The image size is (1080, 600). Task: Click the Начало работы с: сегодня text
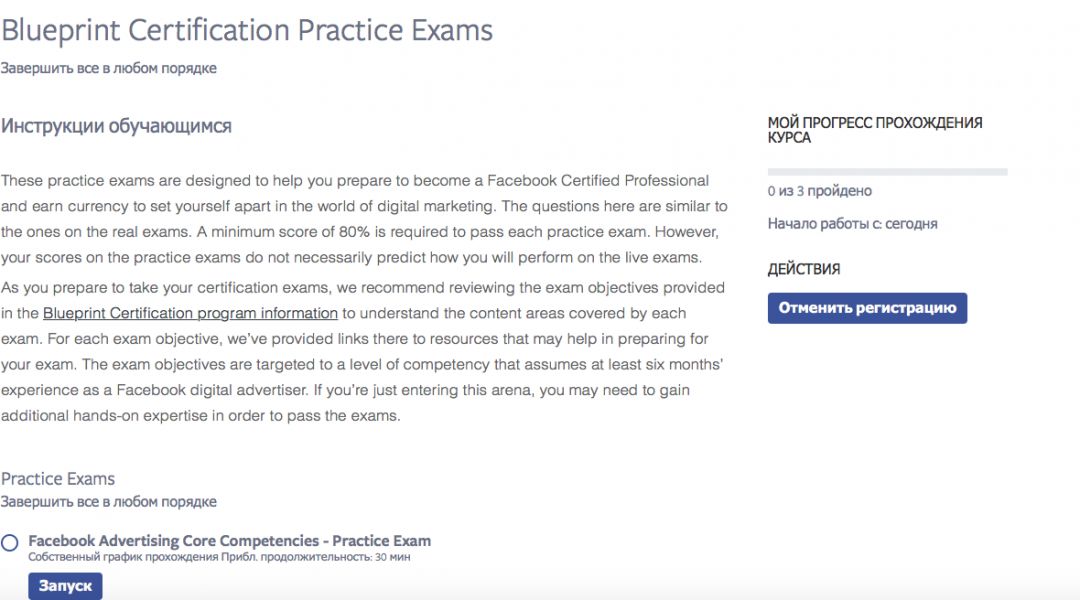pos(852,224)
